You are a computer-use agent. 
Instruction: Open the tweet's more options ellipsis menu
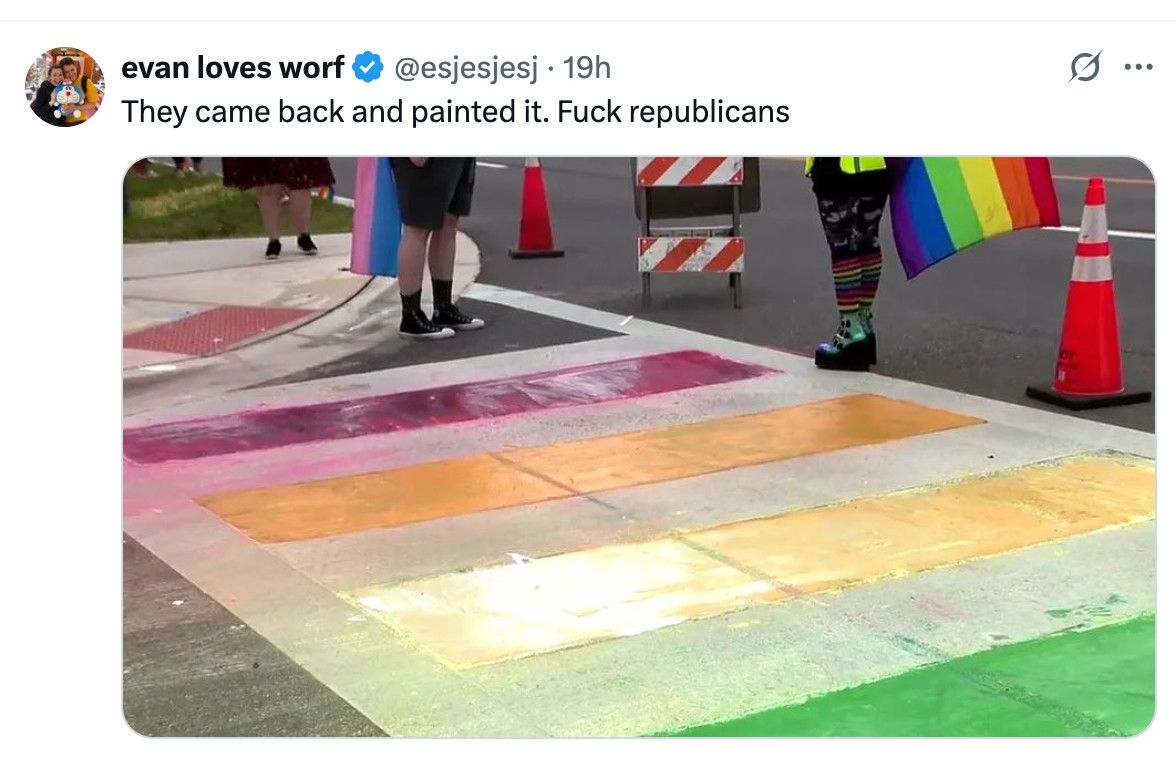[x=1138, y=68]
